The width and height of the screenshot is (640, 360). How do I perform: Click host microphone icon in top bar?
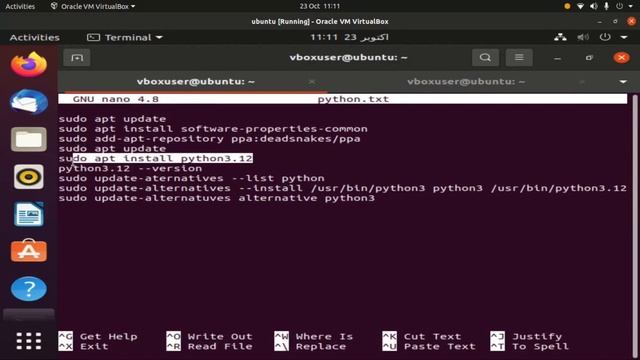click(607, 6)
